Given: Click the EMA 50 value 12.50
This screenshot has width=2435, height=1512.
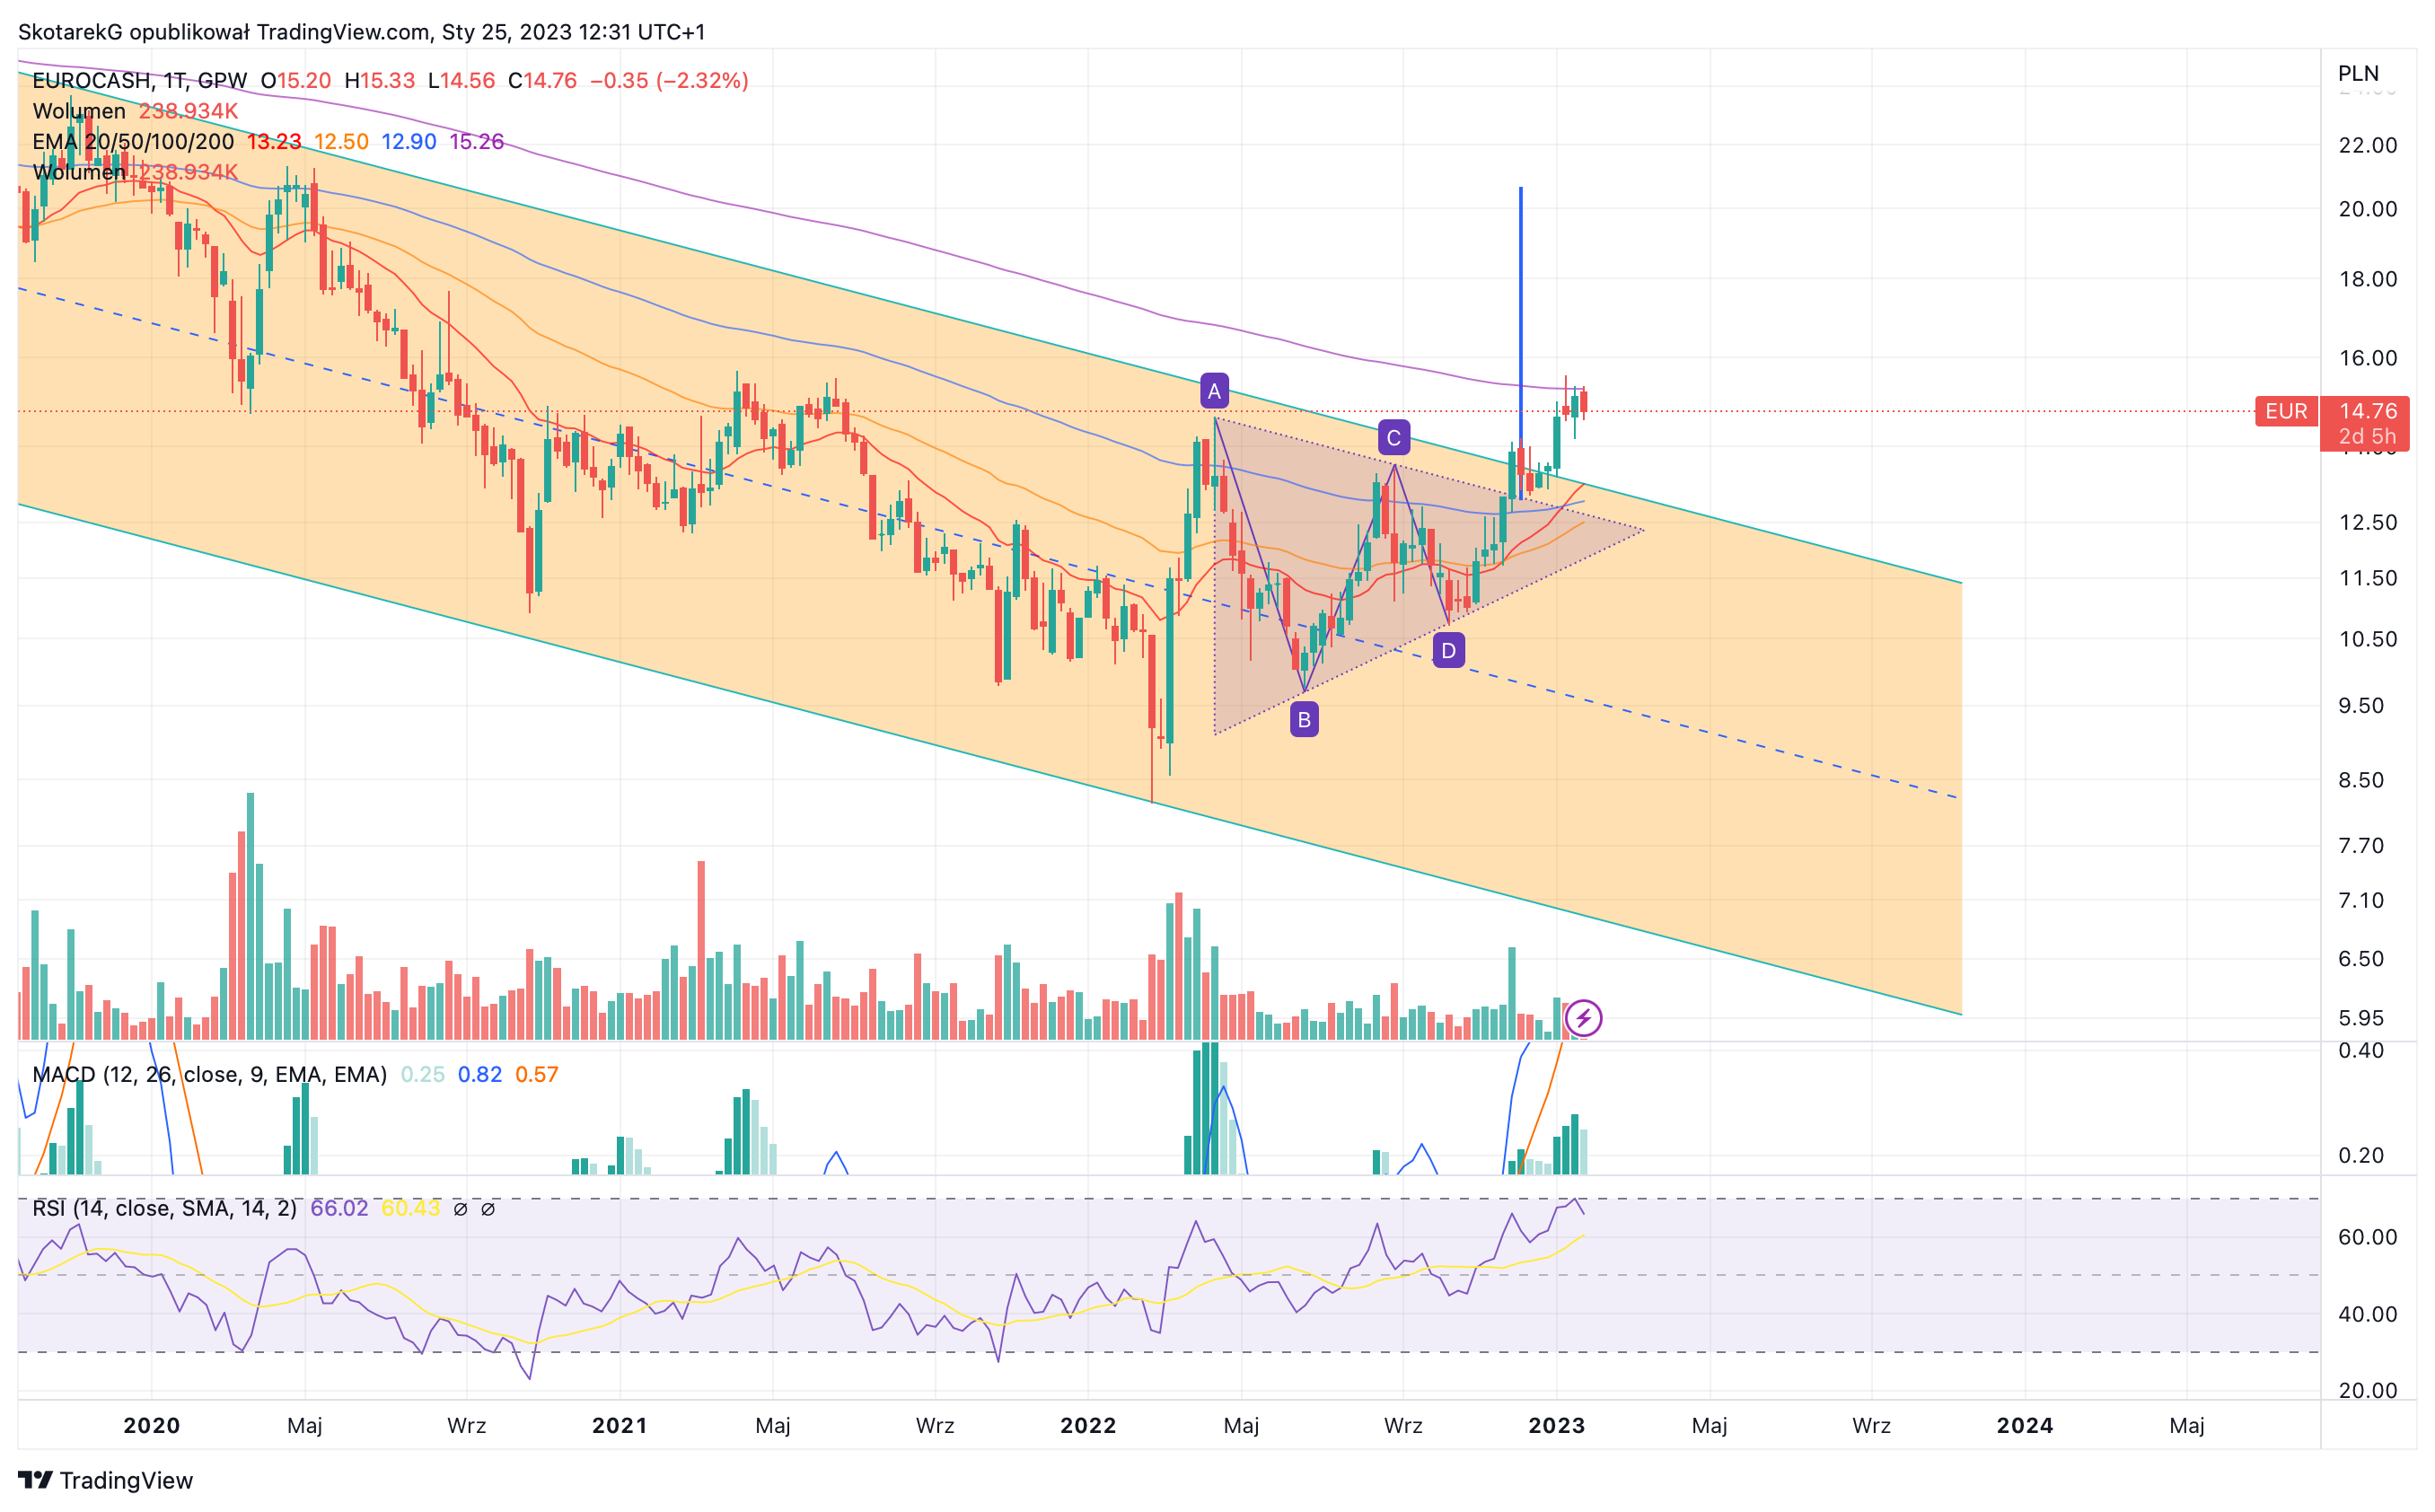Looking at the screenshot, I should point(341,141).
